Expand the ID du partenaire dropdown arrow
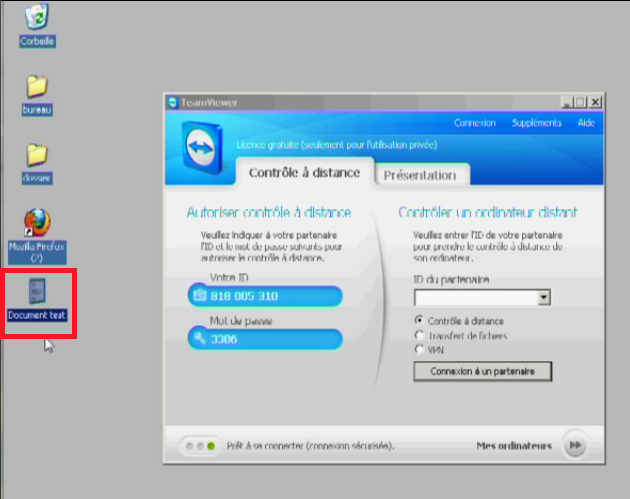This screenshot has width=630, height=499. (x=544, y=298)
